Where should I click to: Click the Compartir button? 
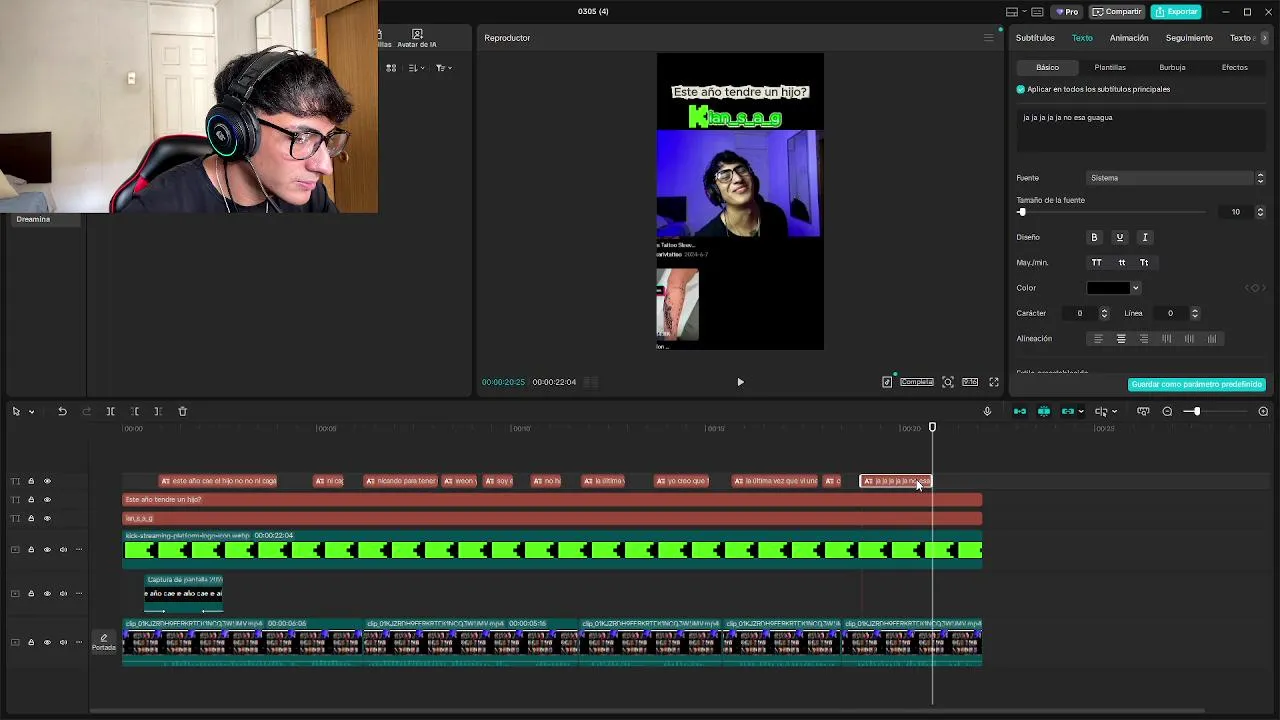click(1117, 12)
